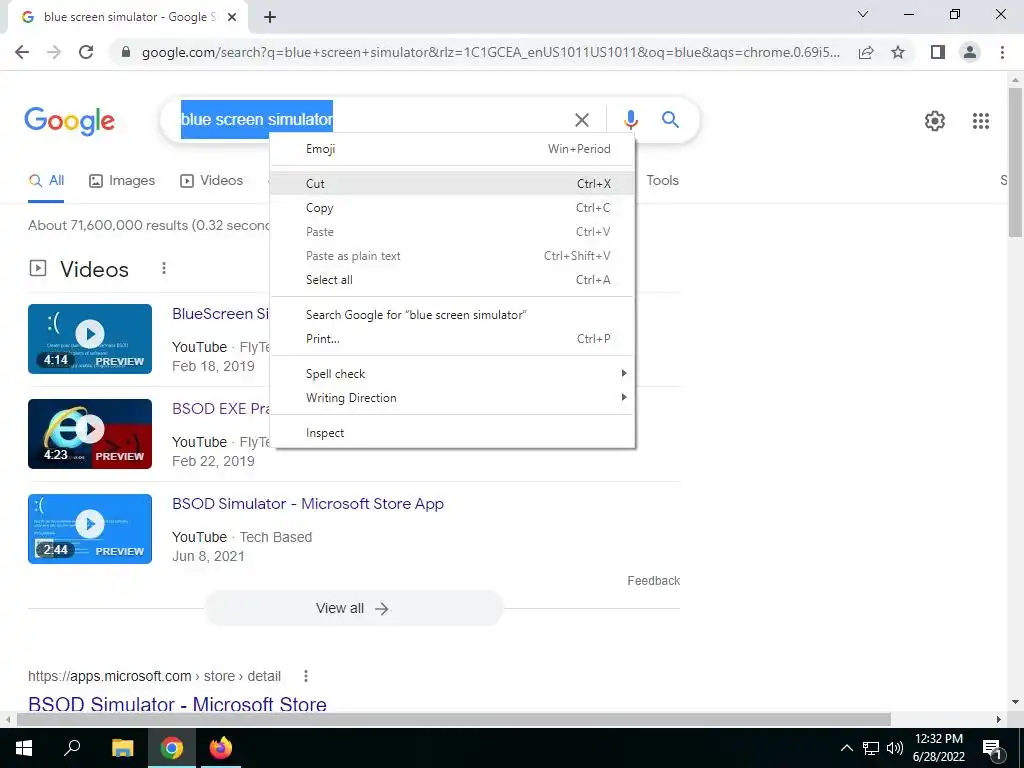The height and width of the screenshot is (768, 1024).
Task: Switch to the Images tab
Action: (x=122, y=181)
